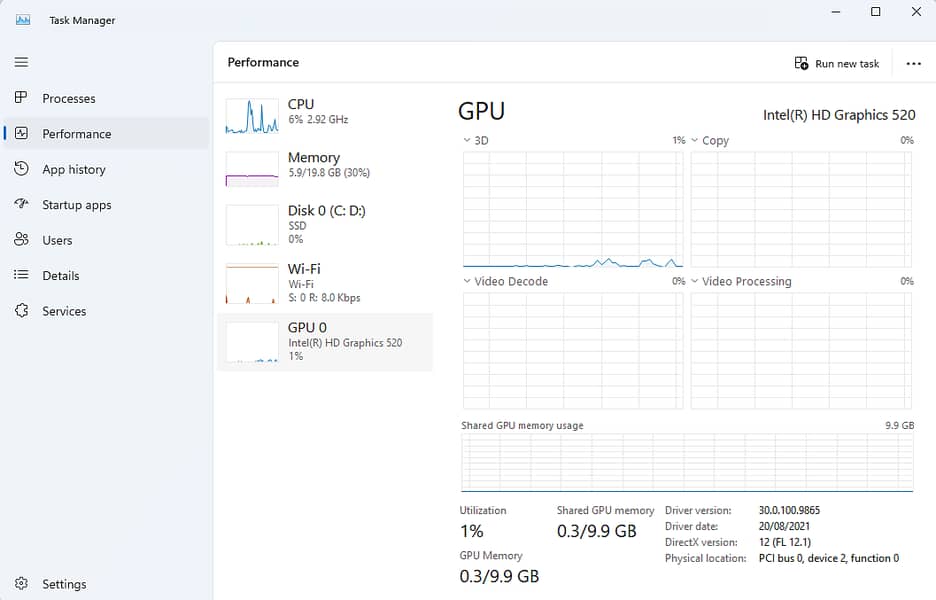Open the Processes page icon
This screenshot has width=936, height=600.
coord(21,98)
